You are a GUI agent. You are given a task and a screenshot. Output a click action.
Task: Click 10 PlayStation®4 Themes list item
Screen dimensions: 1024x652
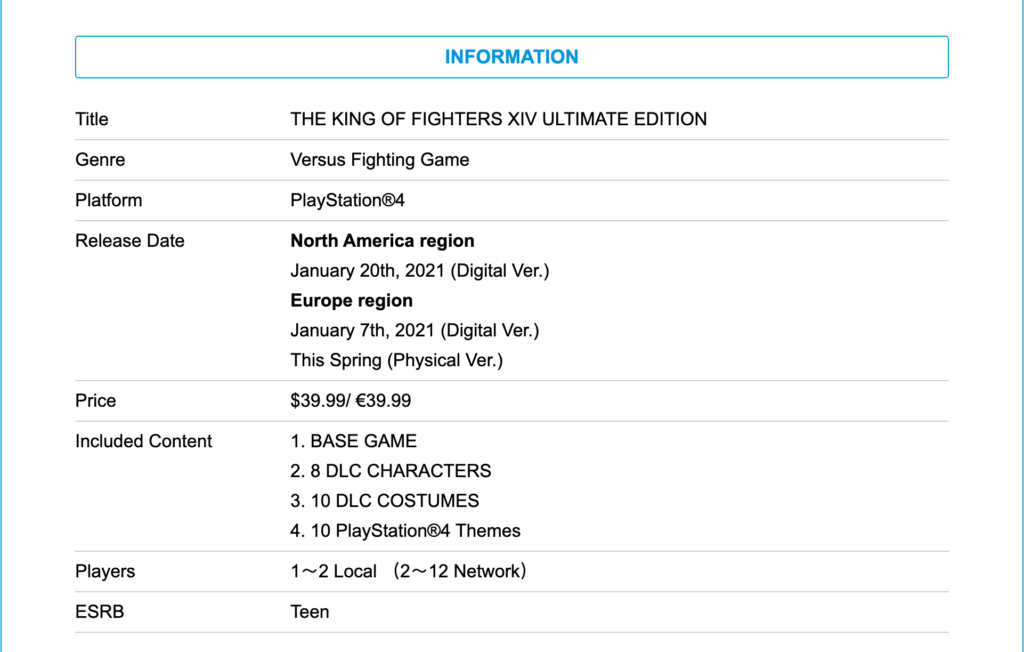406,530
